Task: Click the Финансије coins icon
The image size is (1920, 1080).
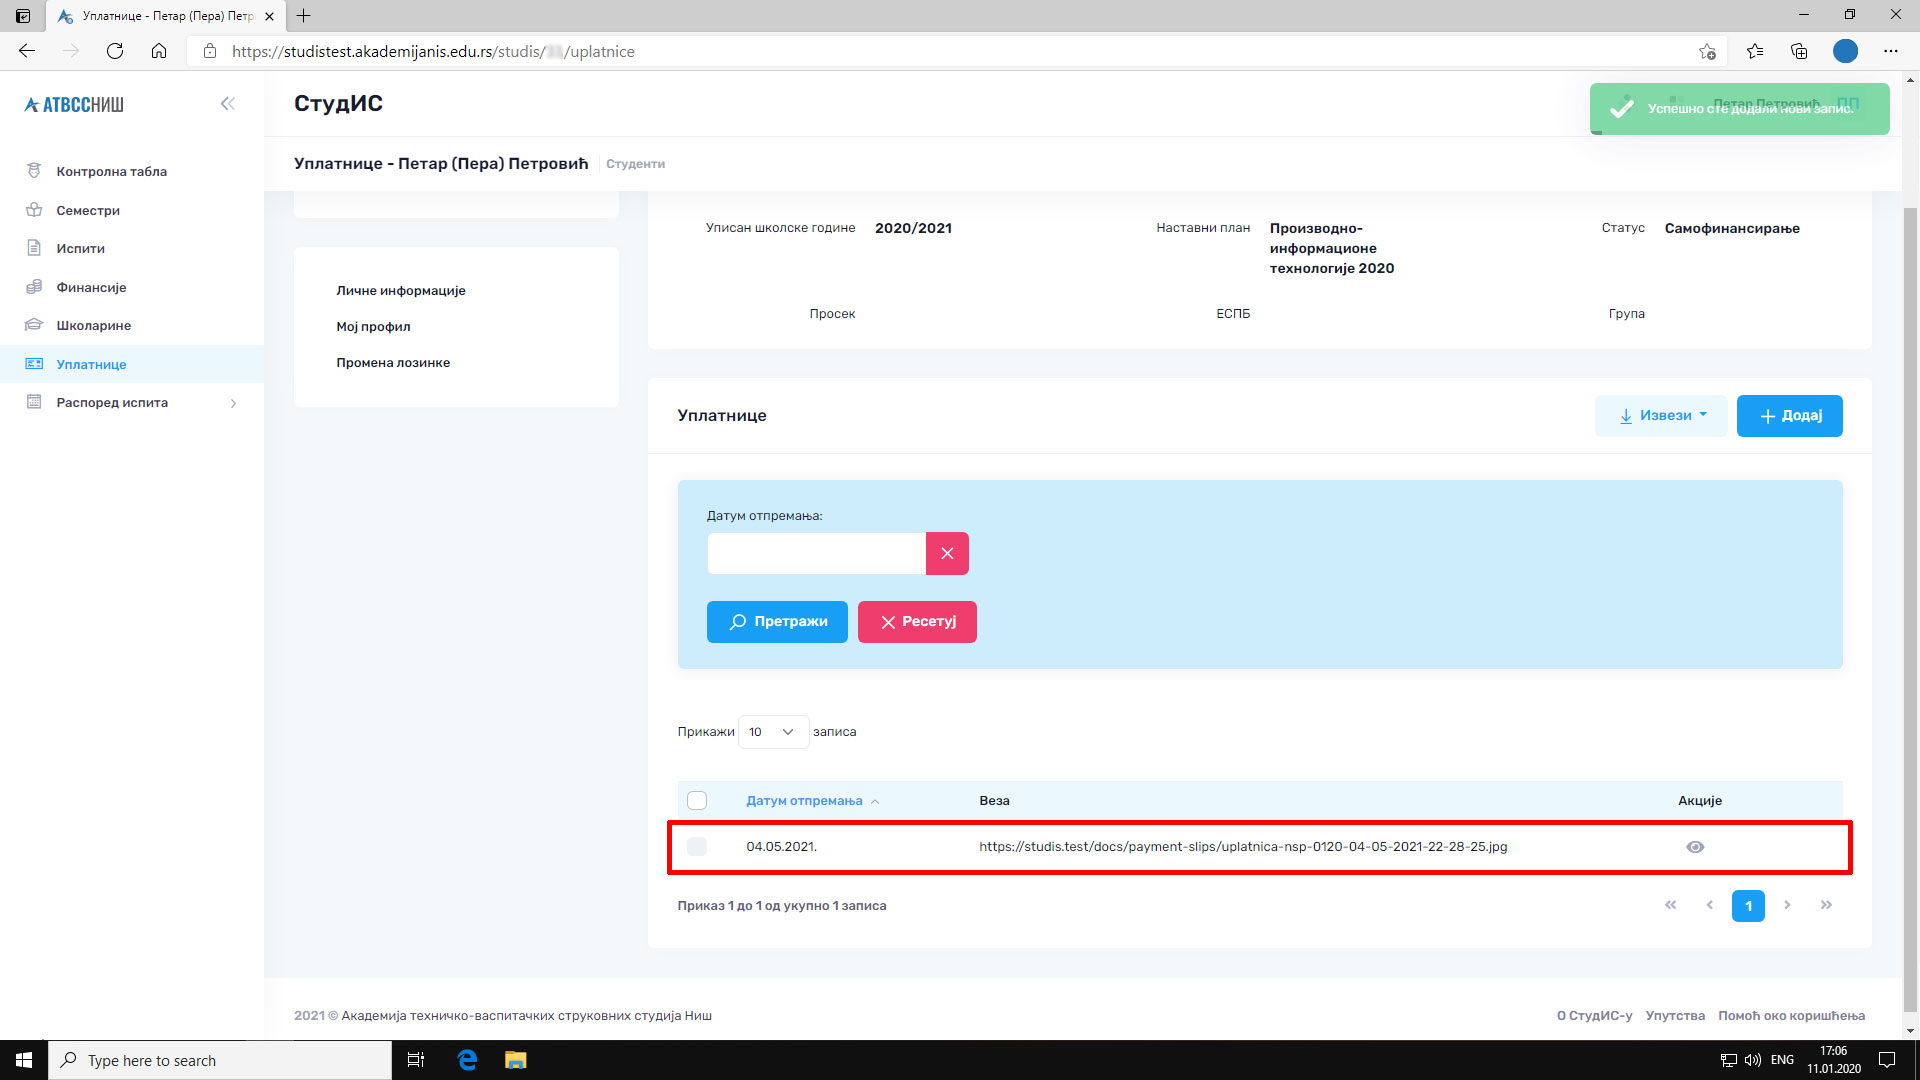Action: coord(34,287)
